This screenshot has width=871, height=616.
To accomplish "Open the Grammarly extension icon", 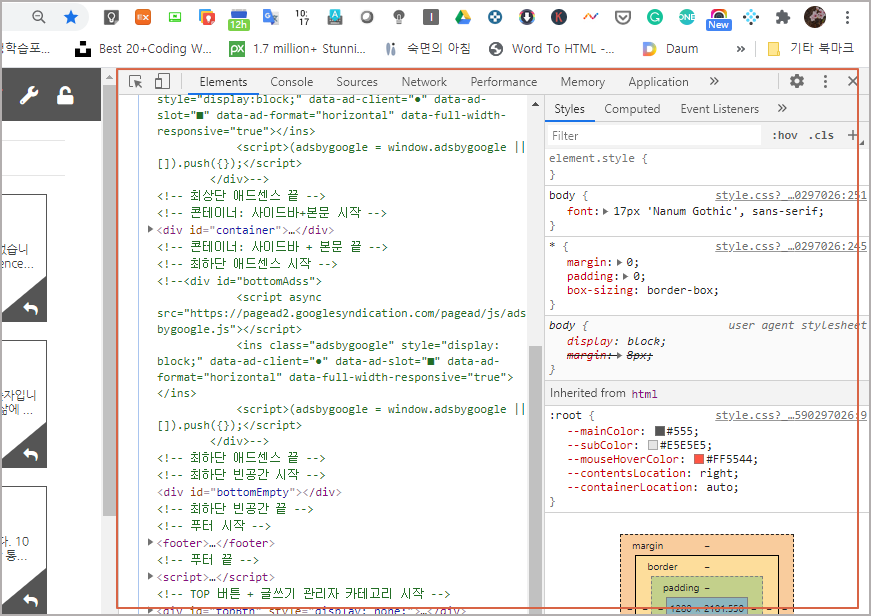I will tap(655, 17).
